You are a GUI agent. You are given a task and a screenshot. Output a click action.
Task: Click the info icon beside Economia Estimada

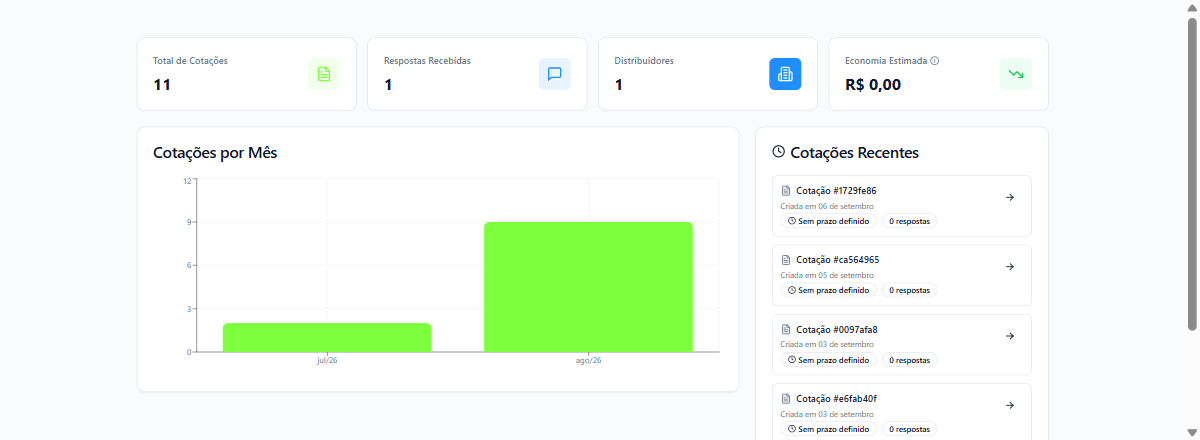click(x=935, y=61)
